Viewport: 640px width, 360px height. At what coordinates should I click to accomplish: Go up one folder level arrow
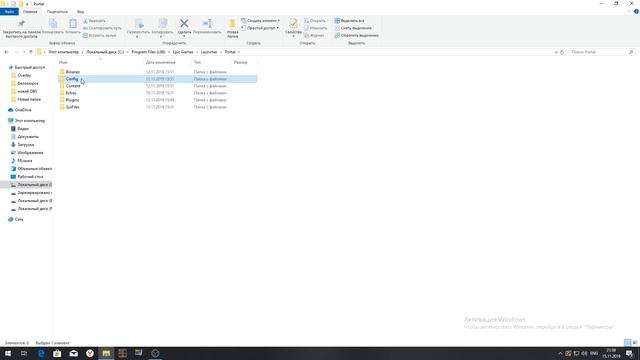(31, 52)
